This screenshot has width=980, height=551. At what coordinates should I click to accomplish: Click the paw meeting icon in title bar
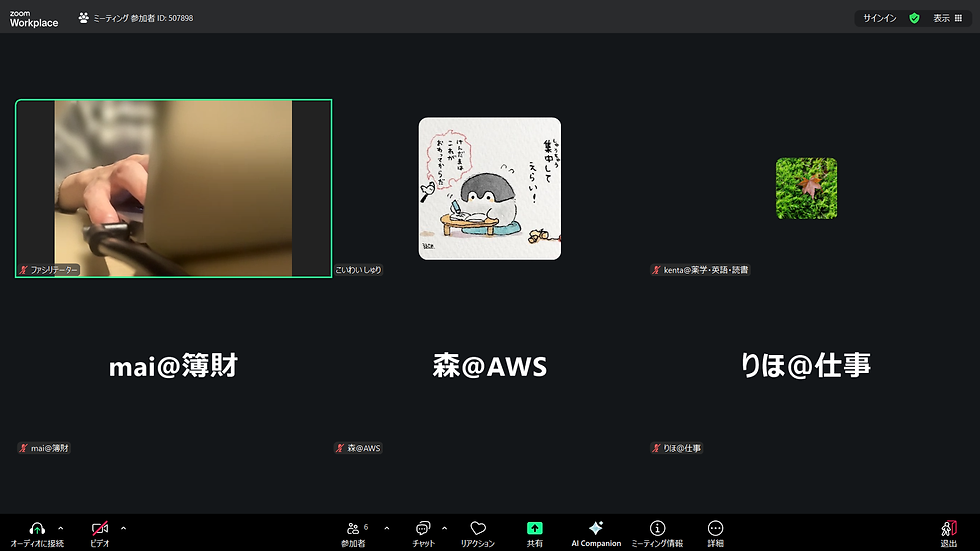tap(84, 18)
